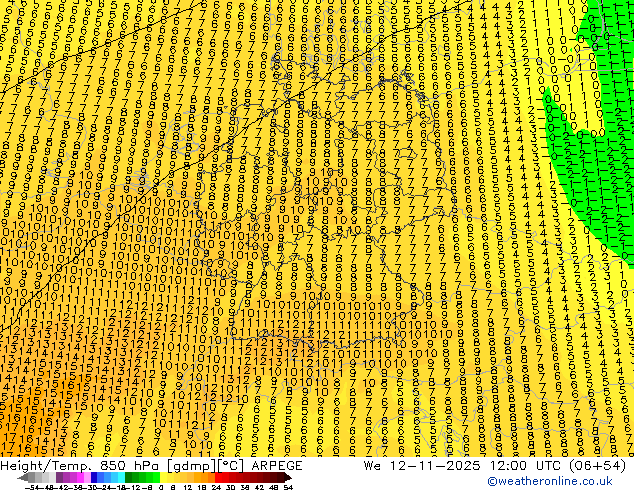Screen dimensions: 634x490
Task: Click the legend value '0'
Action: pyautogui.click(x=161, y=487)
